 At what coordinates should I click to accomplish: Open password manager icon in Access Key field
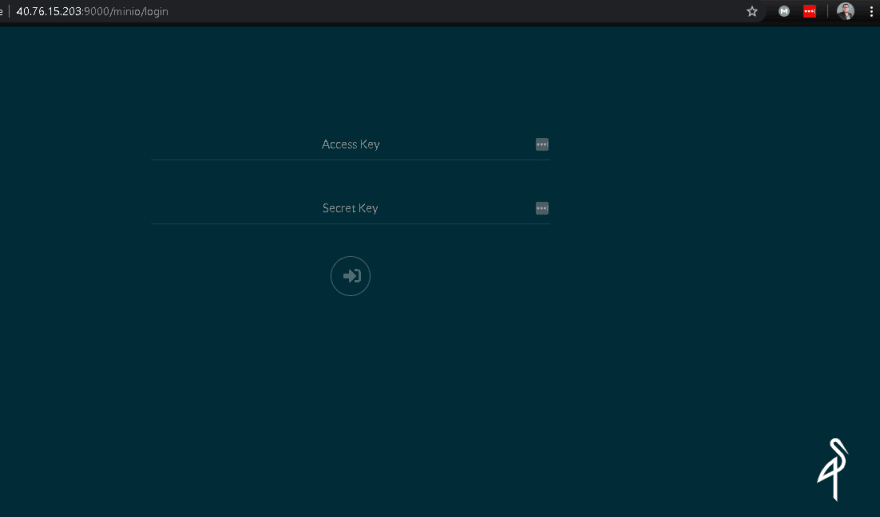click(x=542, y=145)
